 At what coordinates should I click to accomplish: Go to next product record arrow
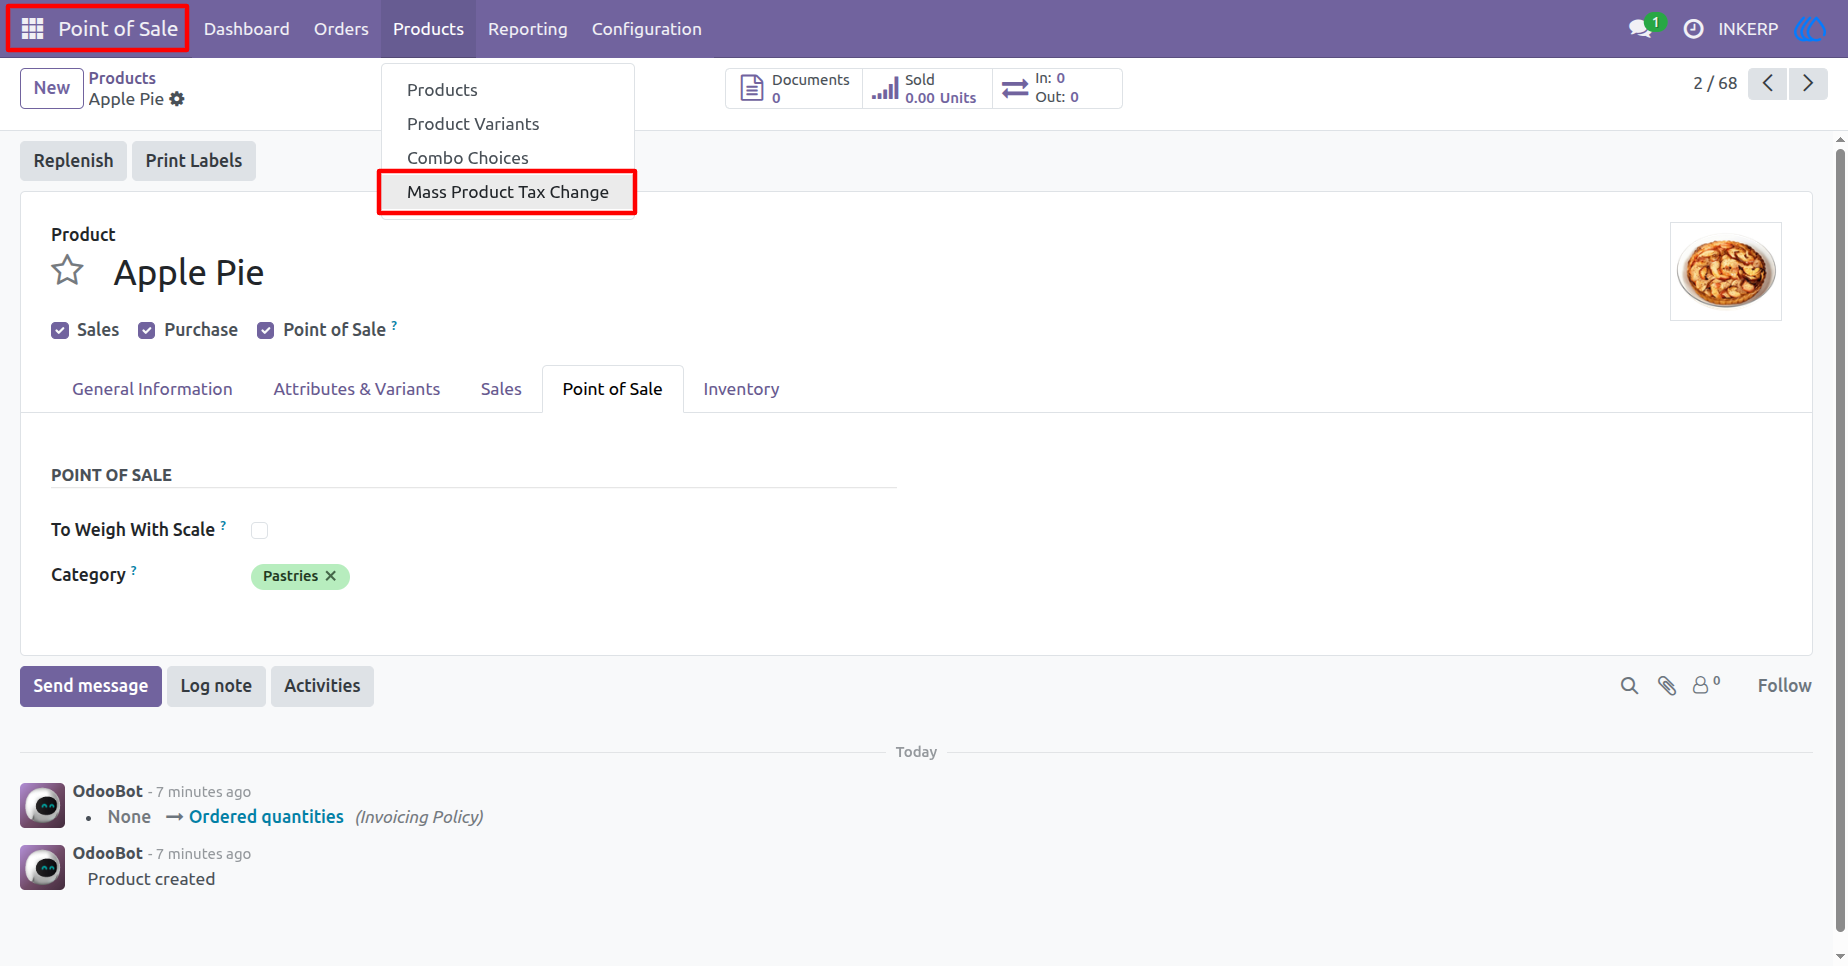[x=1808, y=84]
